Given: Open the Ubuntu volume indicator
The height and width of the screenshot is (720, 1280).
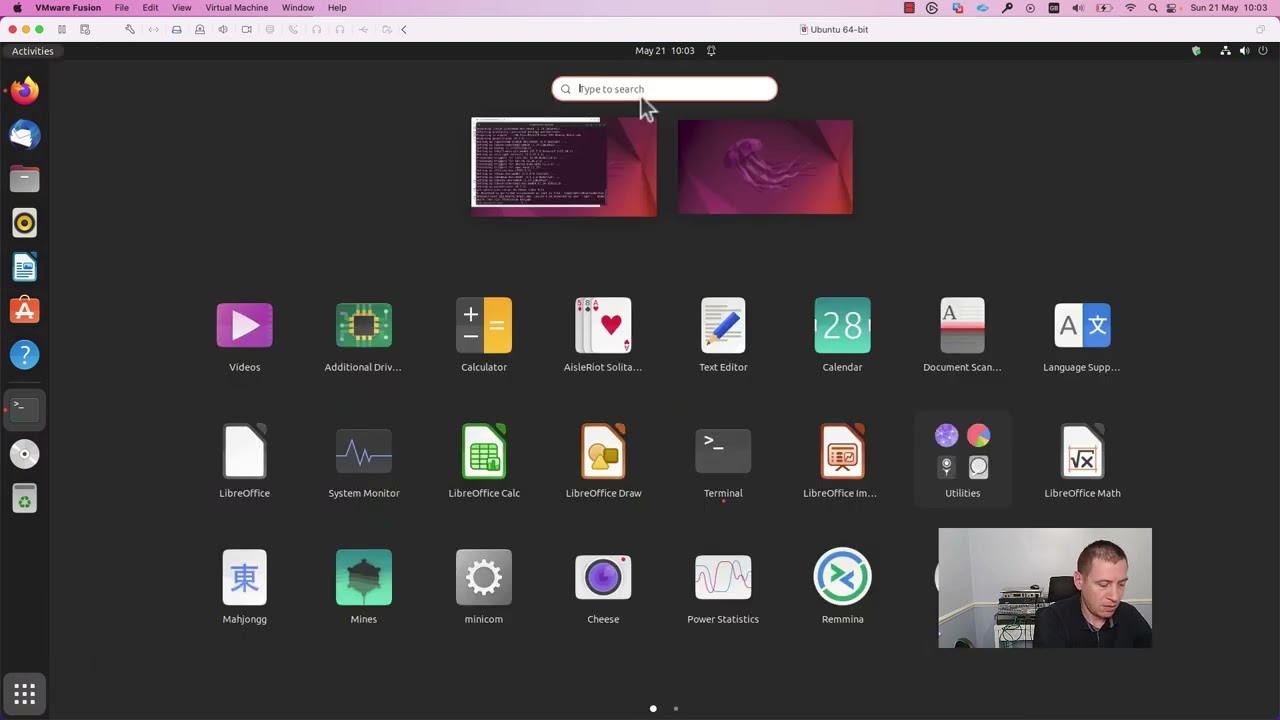Looking at the screenshot, I should click(1244, 51).
